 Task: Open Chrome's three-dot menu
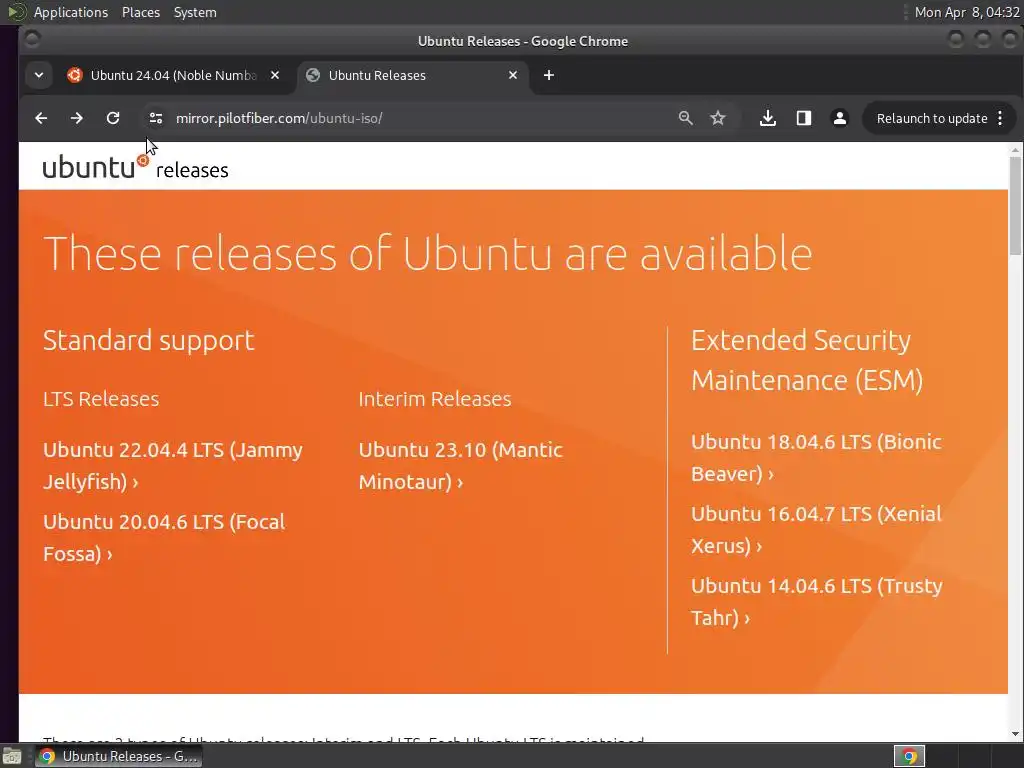(x=1000, y=118)
